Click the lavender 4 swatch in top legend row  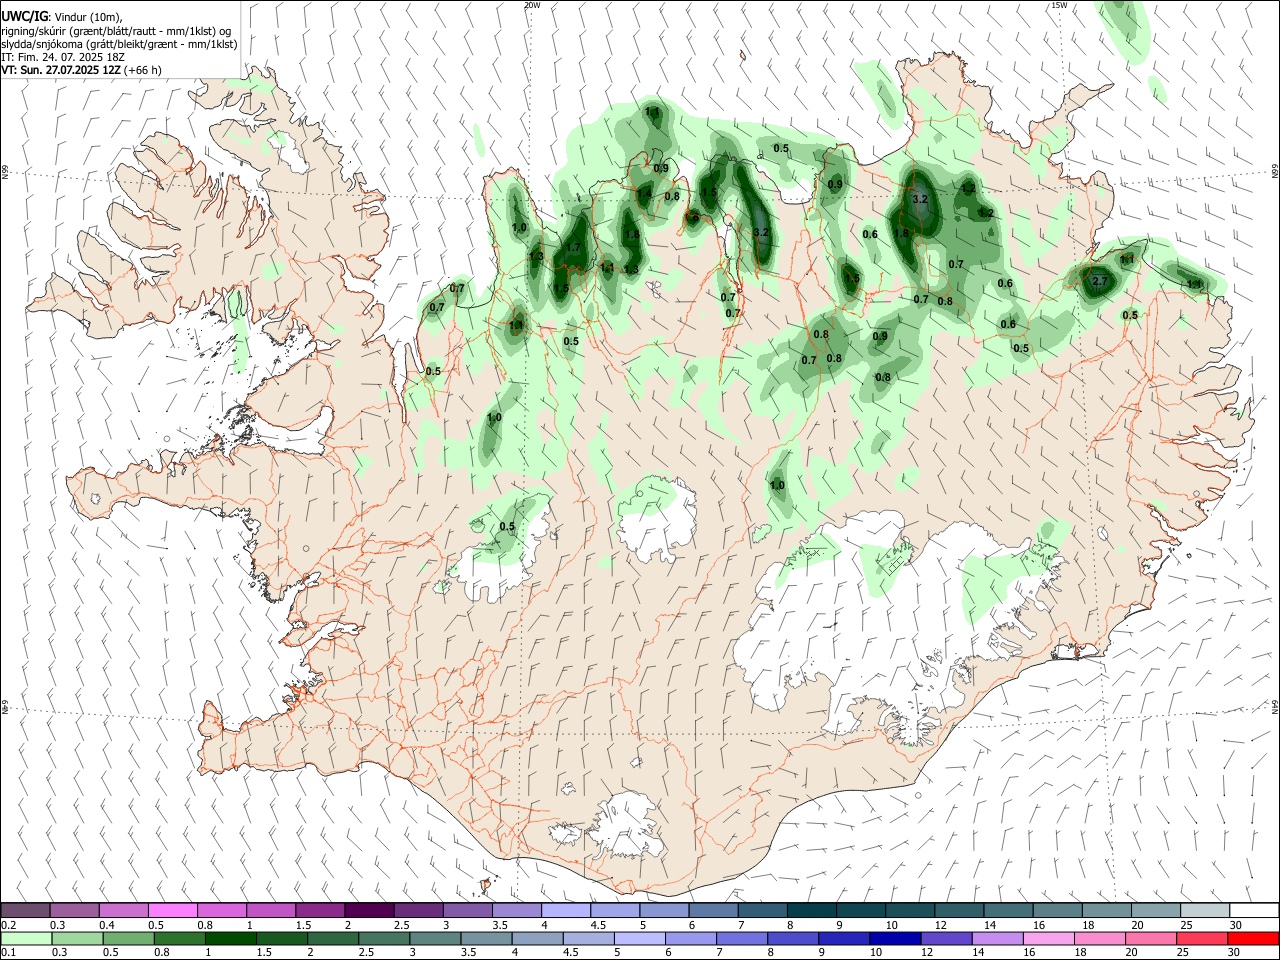(x=565, y=911)
